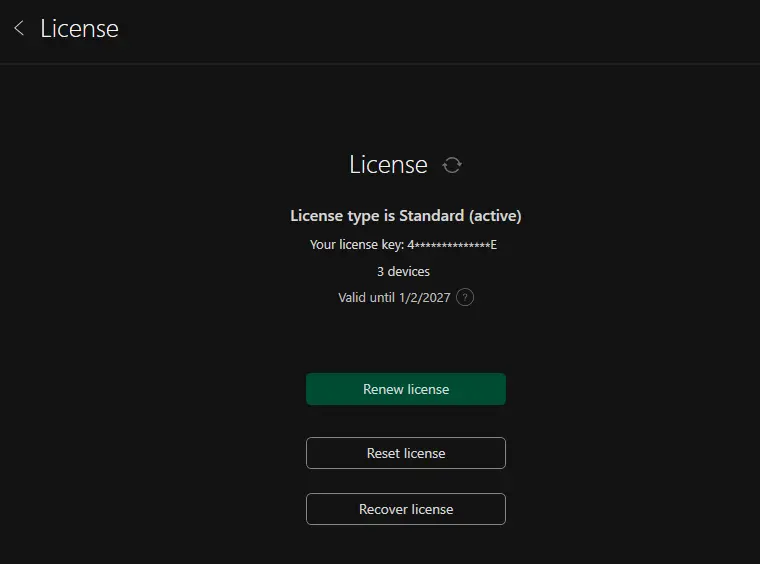This screenshot has width=760, height=564.
Task: Click the '3 devices' text
Action: tap(403, 271)
